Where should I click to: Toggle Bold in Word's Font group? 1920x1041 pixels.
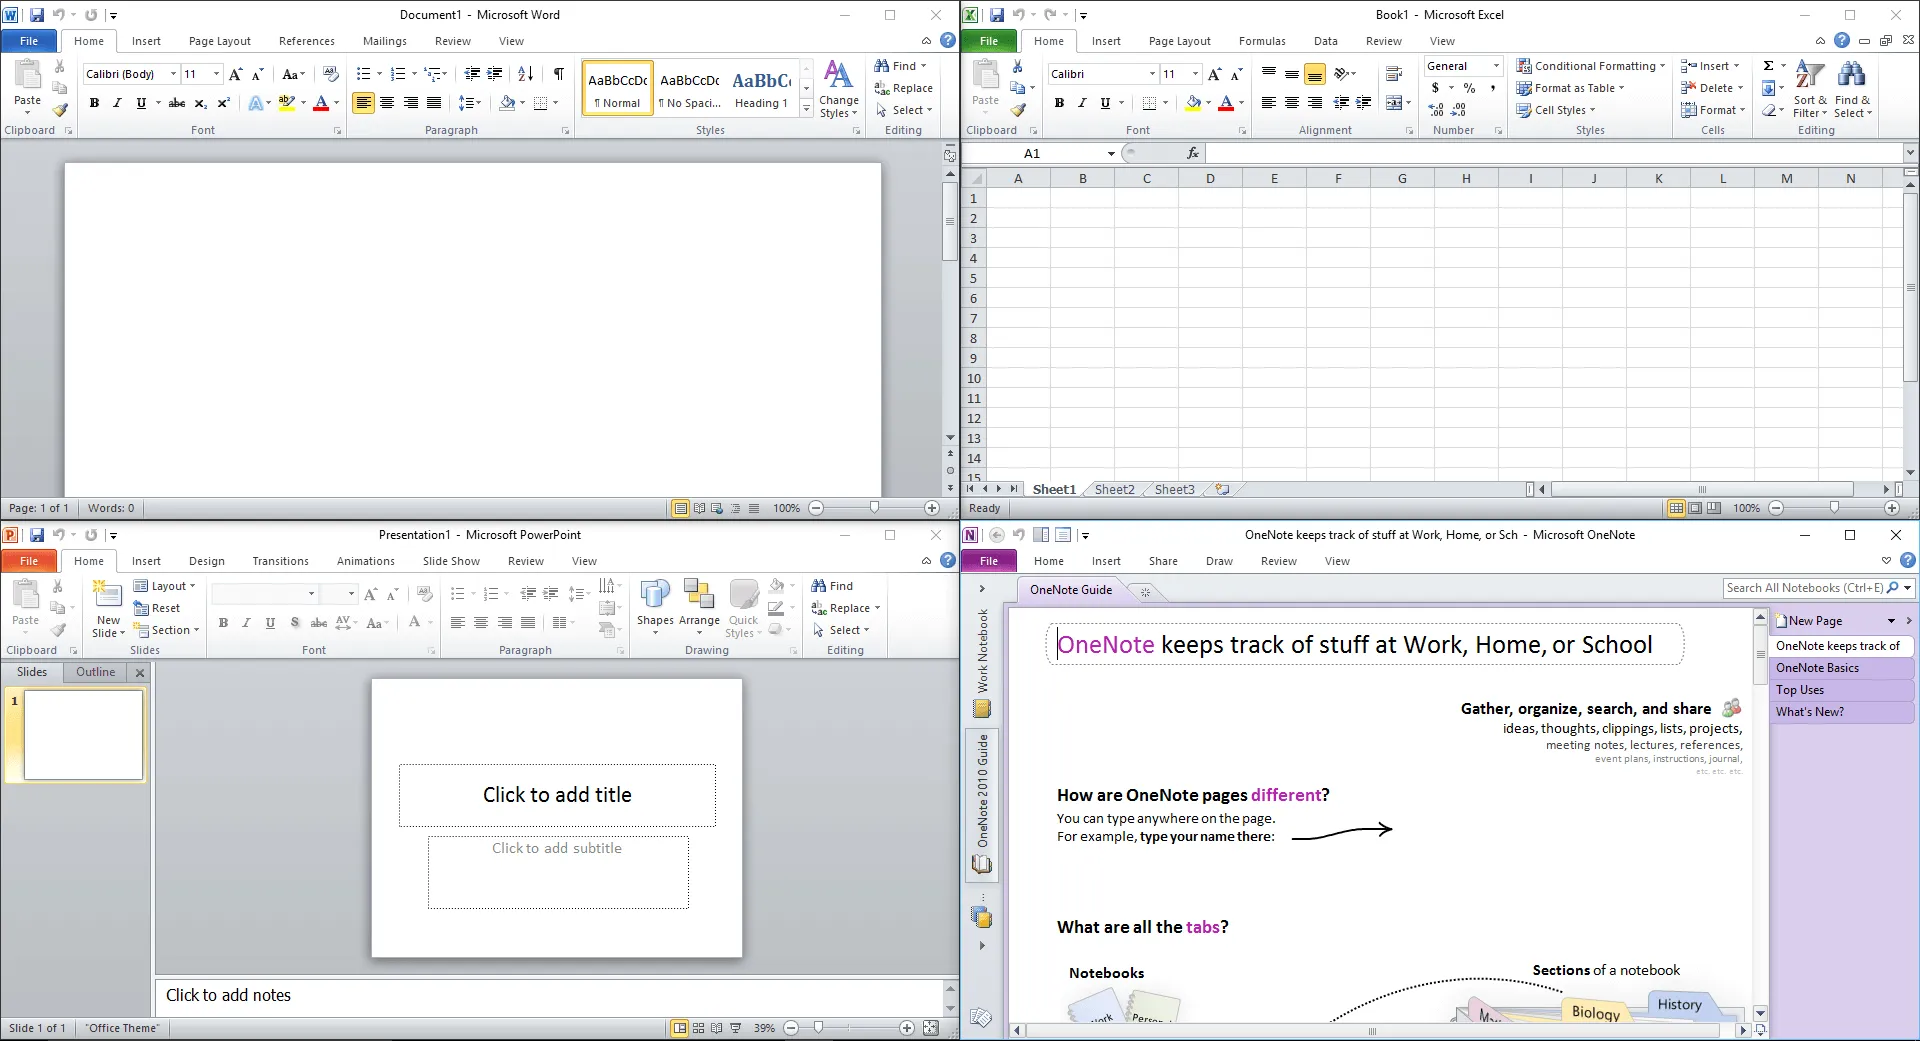coord(94,103)
